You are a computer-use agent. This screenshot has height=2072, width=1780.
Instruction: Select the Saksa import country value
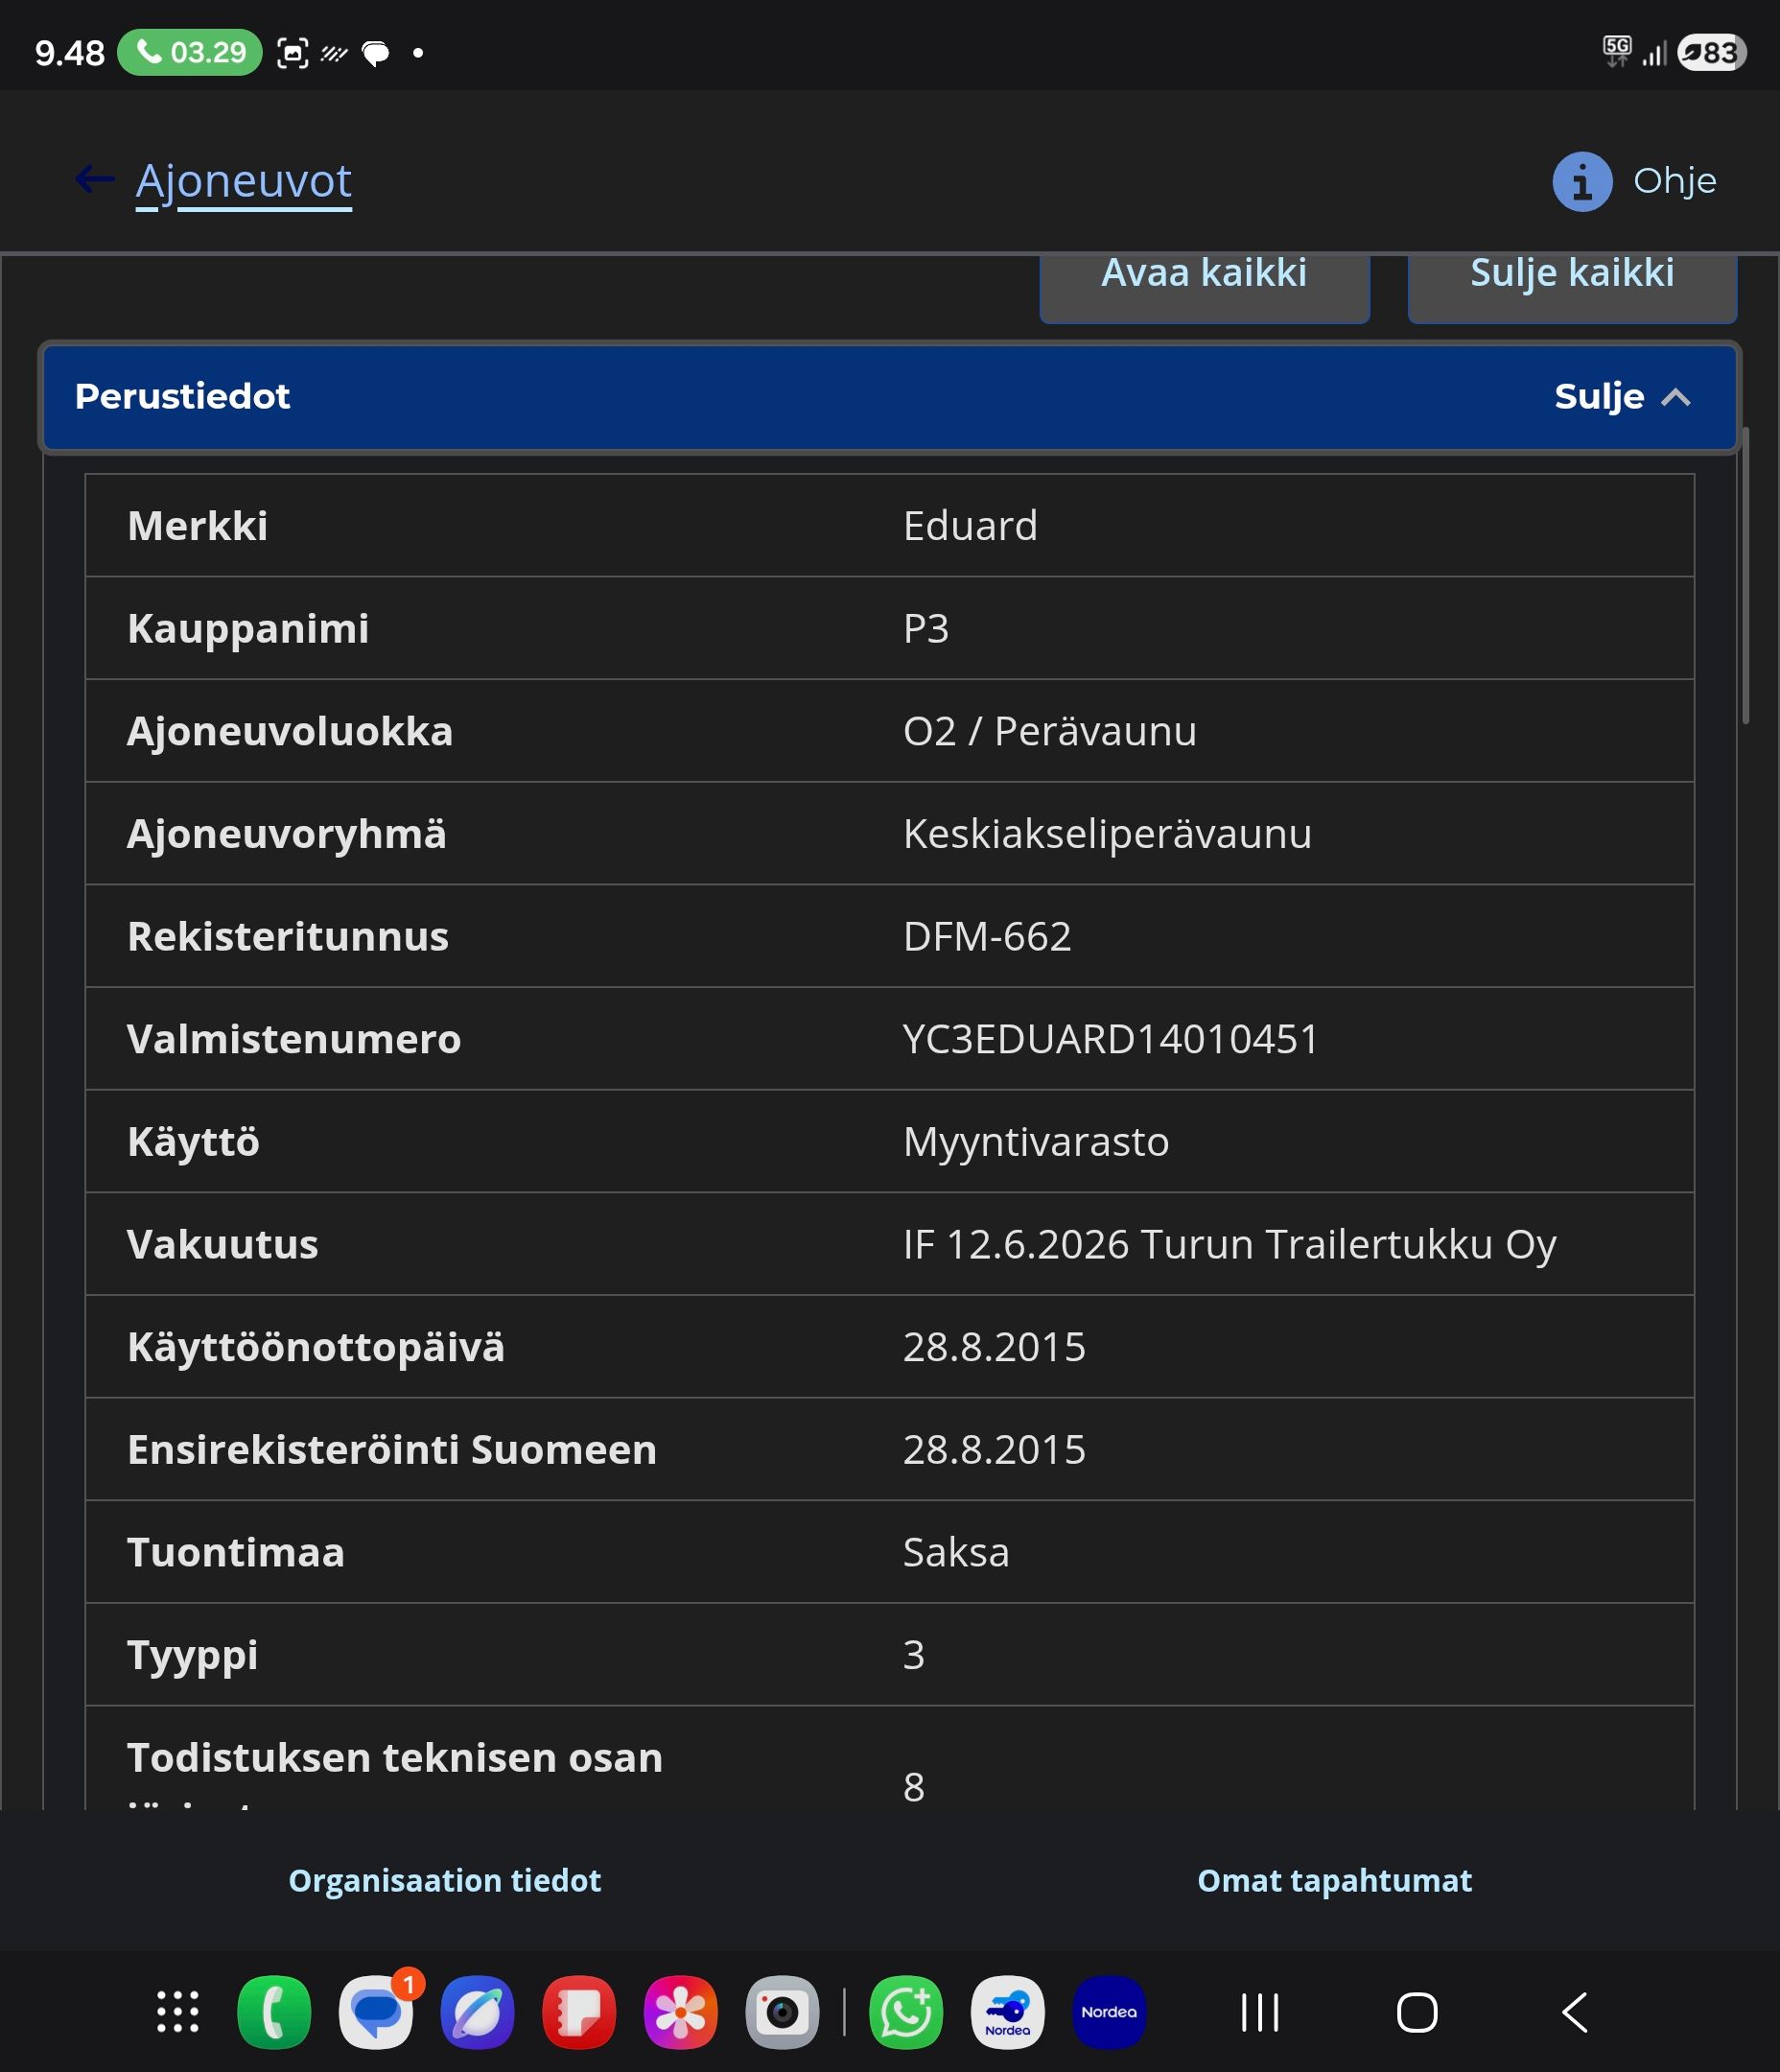[956, 1553]
